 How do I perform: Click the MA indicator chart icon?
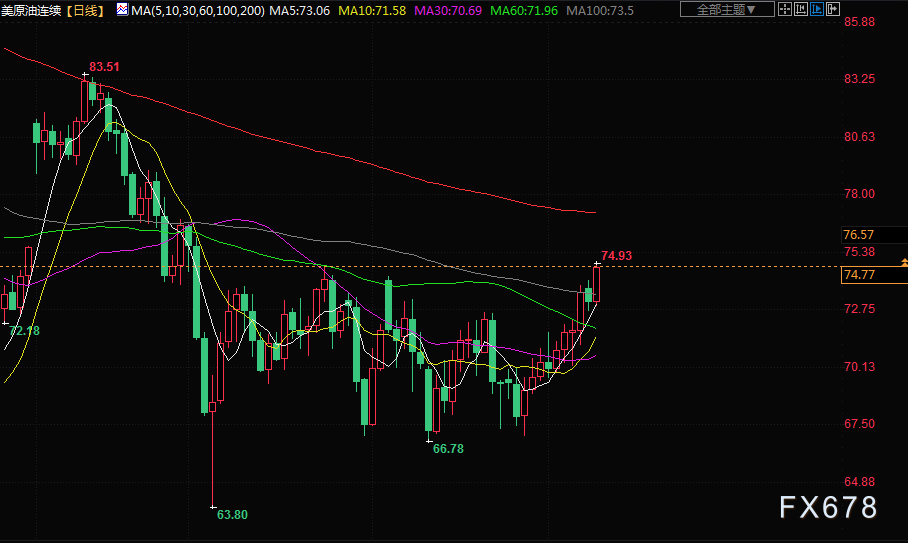(x=122, y=9)
